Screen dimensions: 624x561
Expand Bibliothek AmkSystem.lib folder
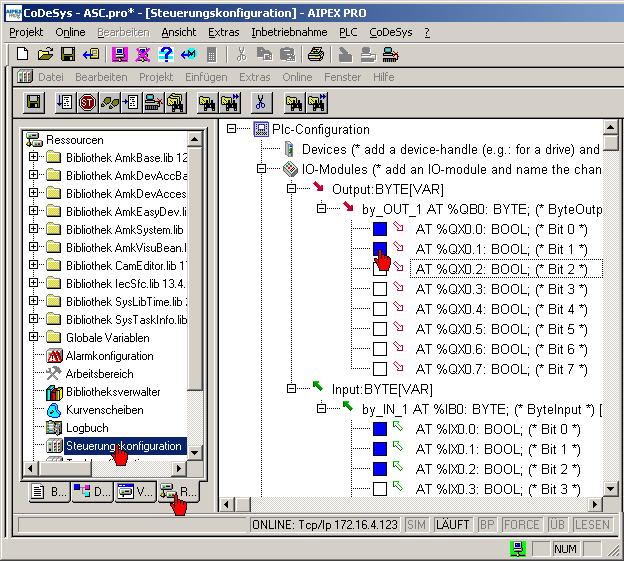34,228
